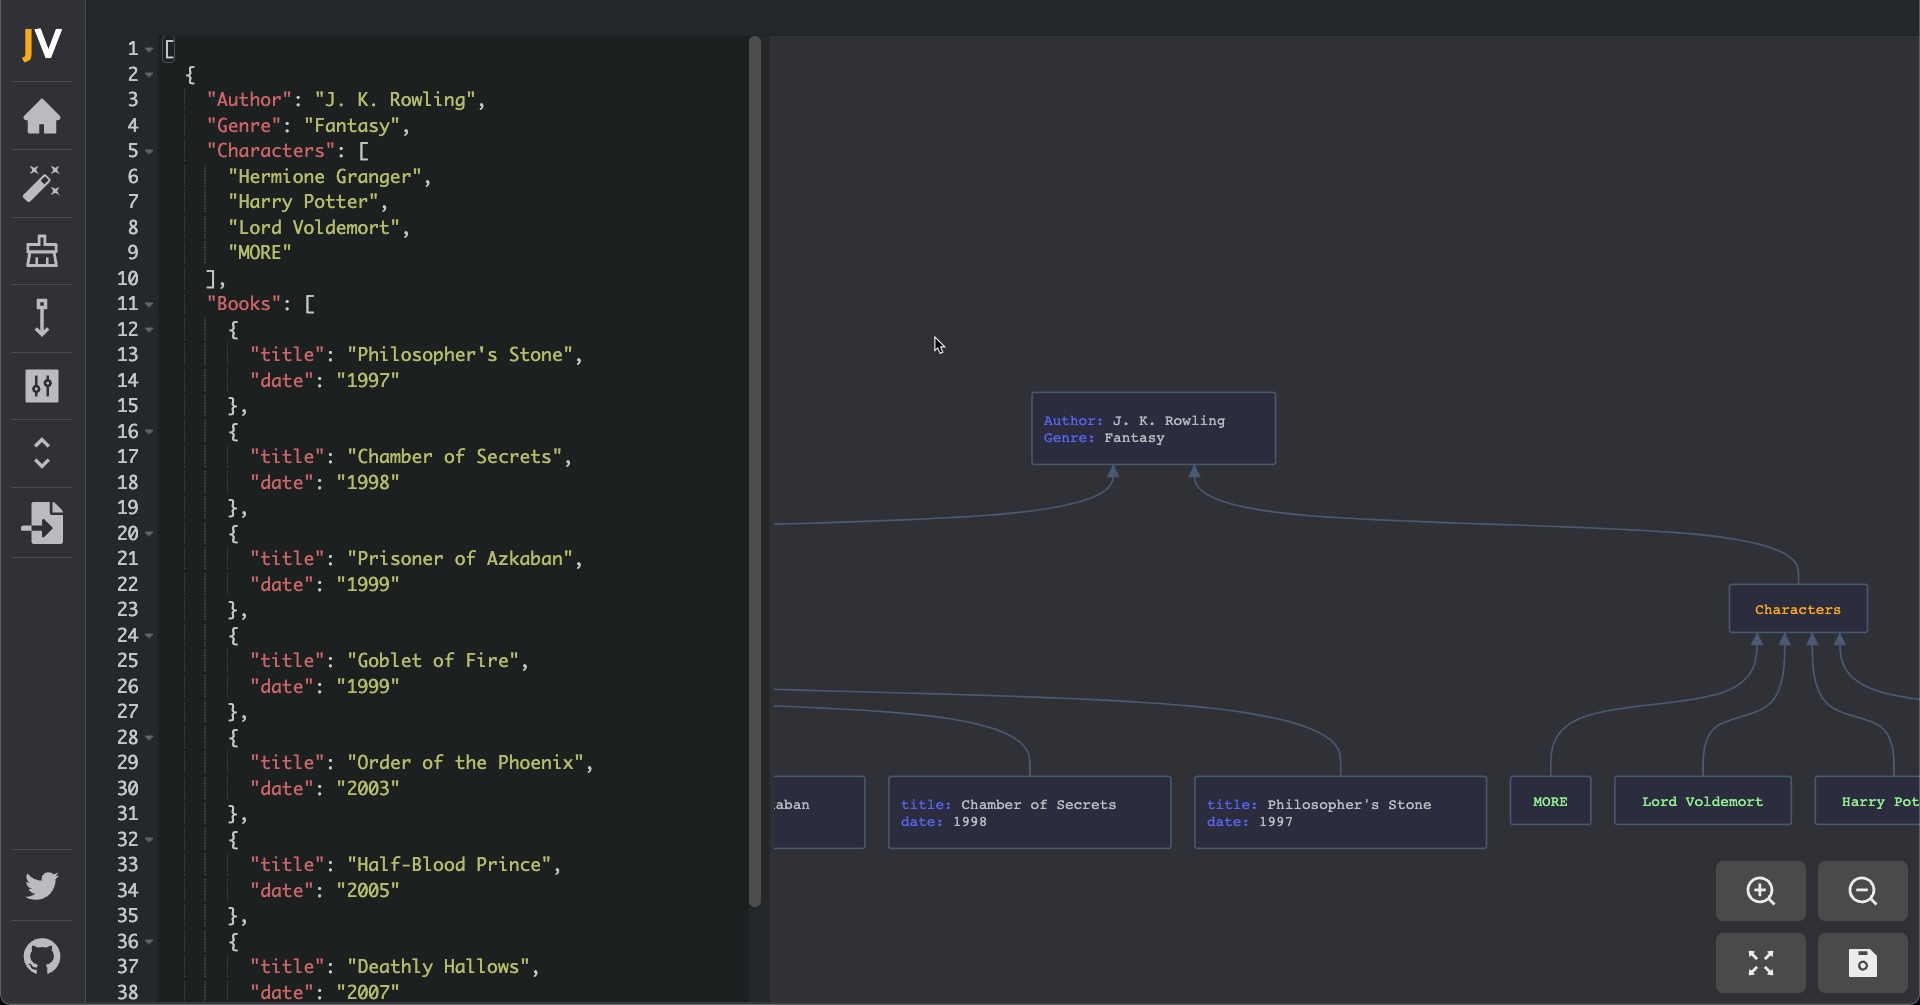
Task: Fold the Characters array on line 5
Action: point(149,151)
